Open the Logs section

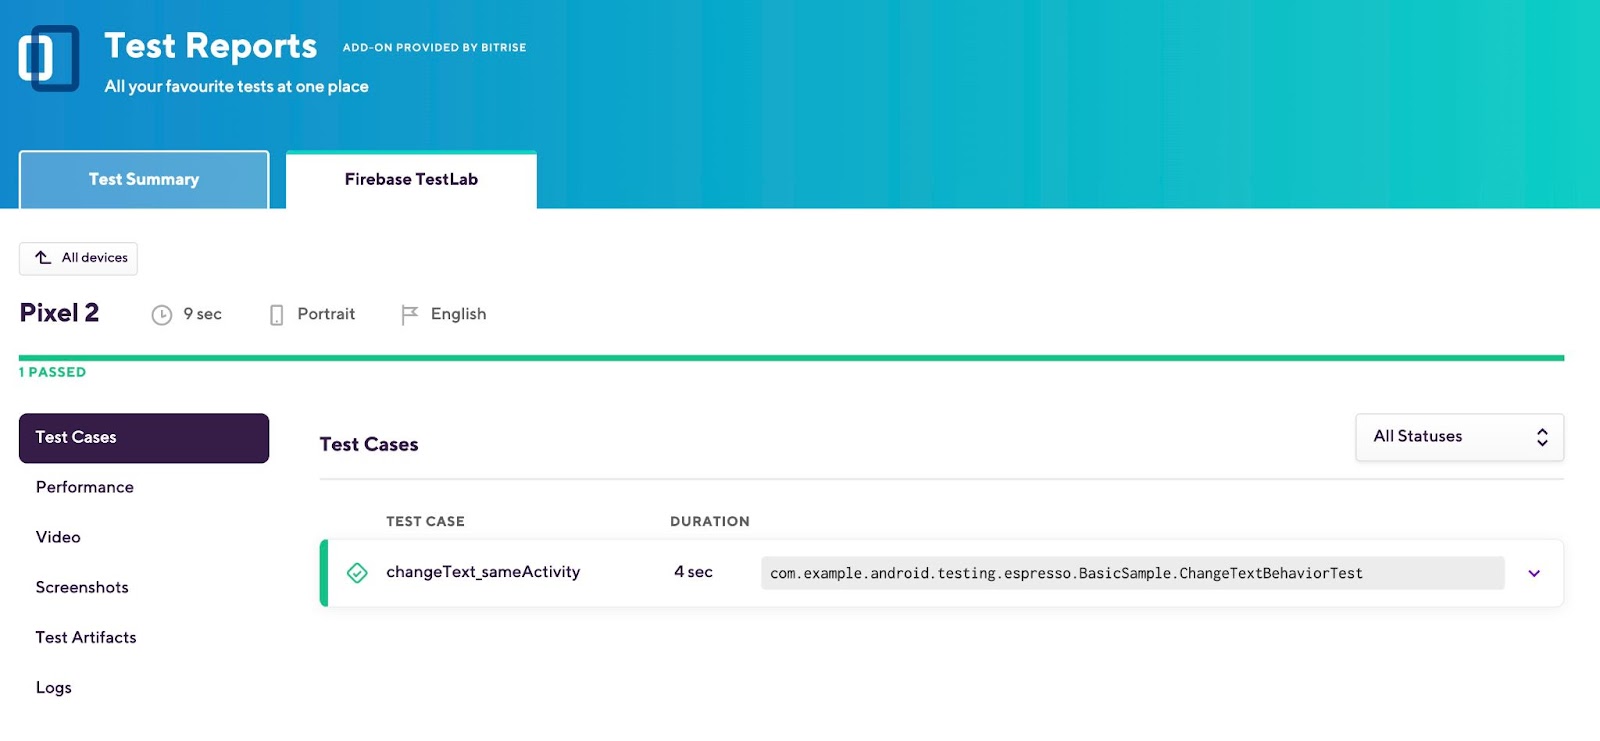click(x=54, y=687)
